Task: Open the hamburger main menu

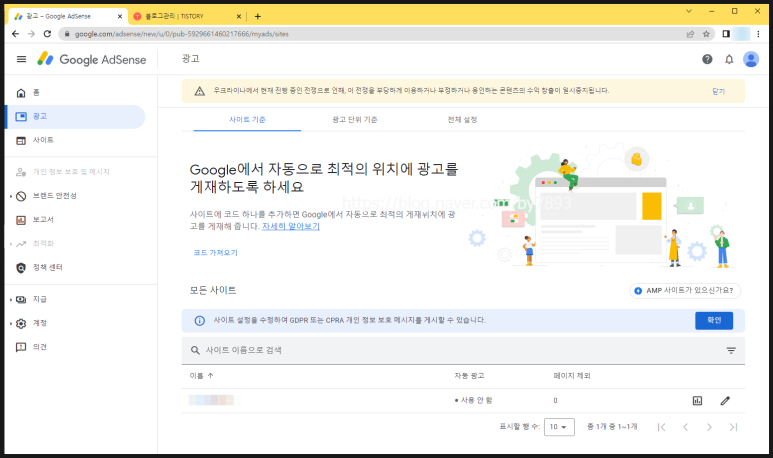Action: [x=21, y=59]
